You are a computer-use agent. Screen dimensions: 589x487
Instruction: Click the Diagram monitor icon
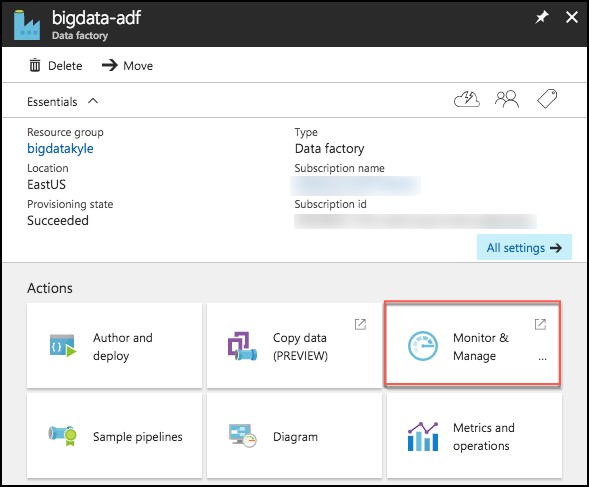point(243,436)
